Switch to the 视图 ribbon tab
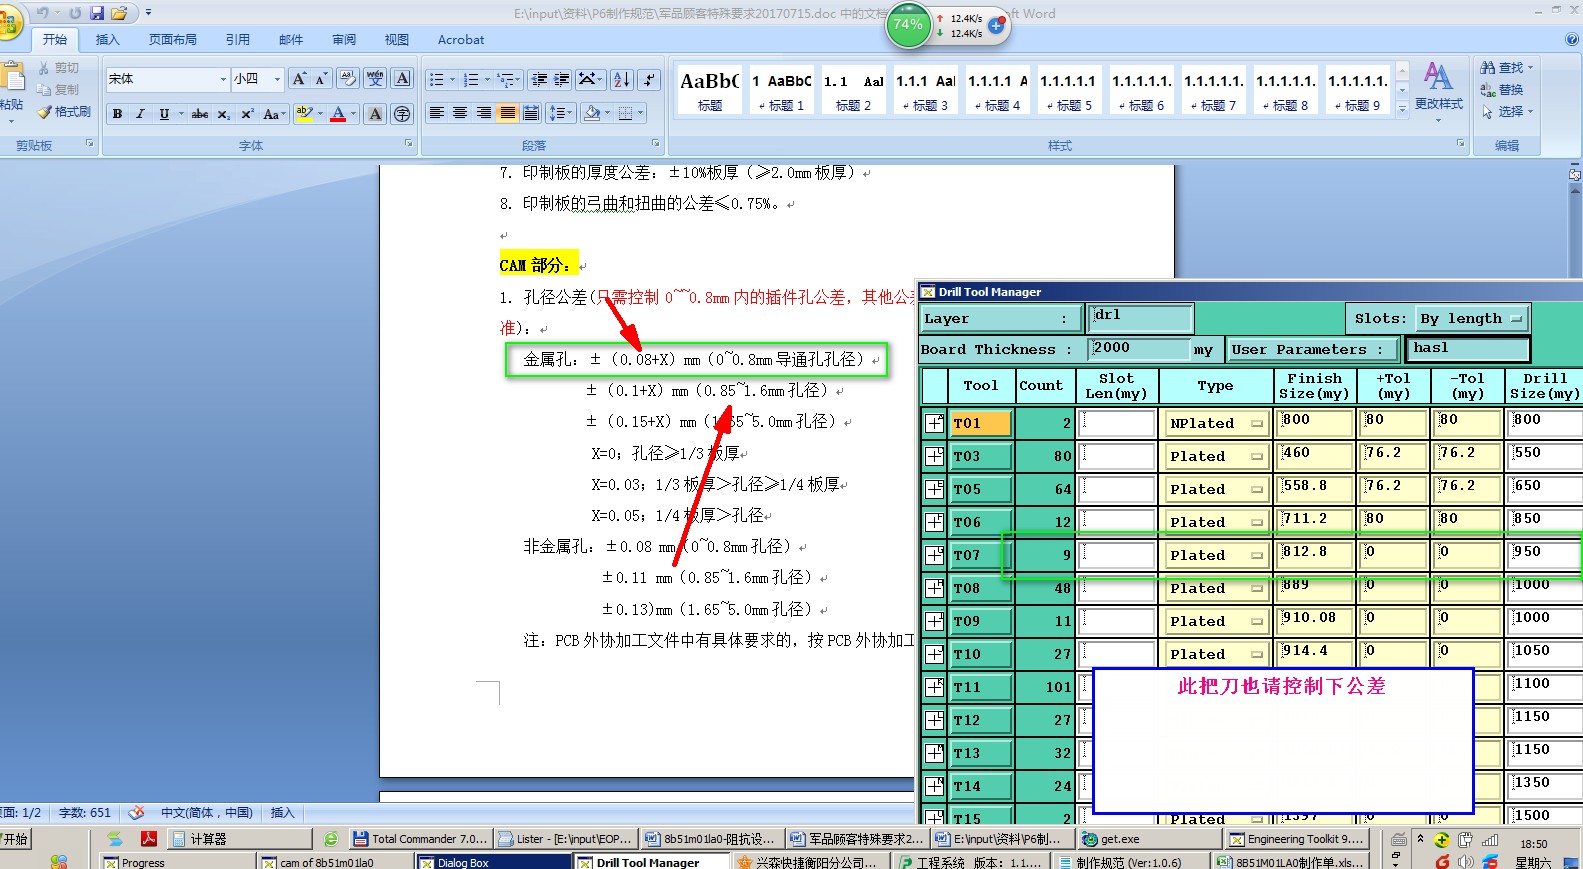Image resolution: width=1583 pixels, height=869 pixels. point(396,40)
